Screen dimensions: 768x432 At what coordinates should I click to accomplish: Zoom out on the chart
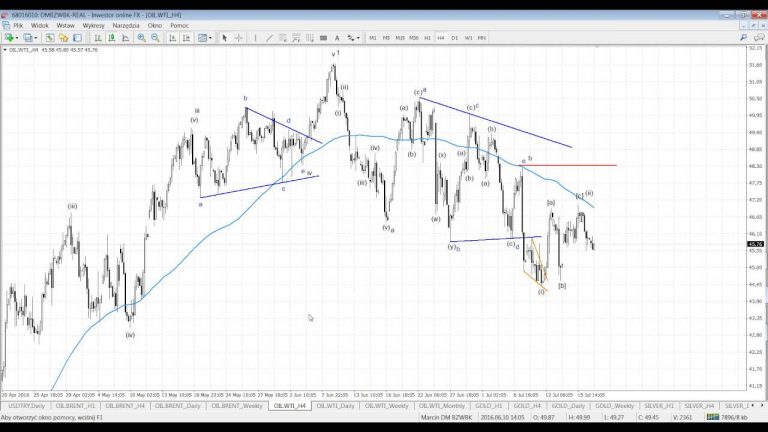coord(155,38)
